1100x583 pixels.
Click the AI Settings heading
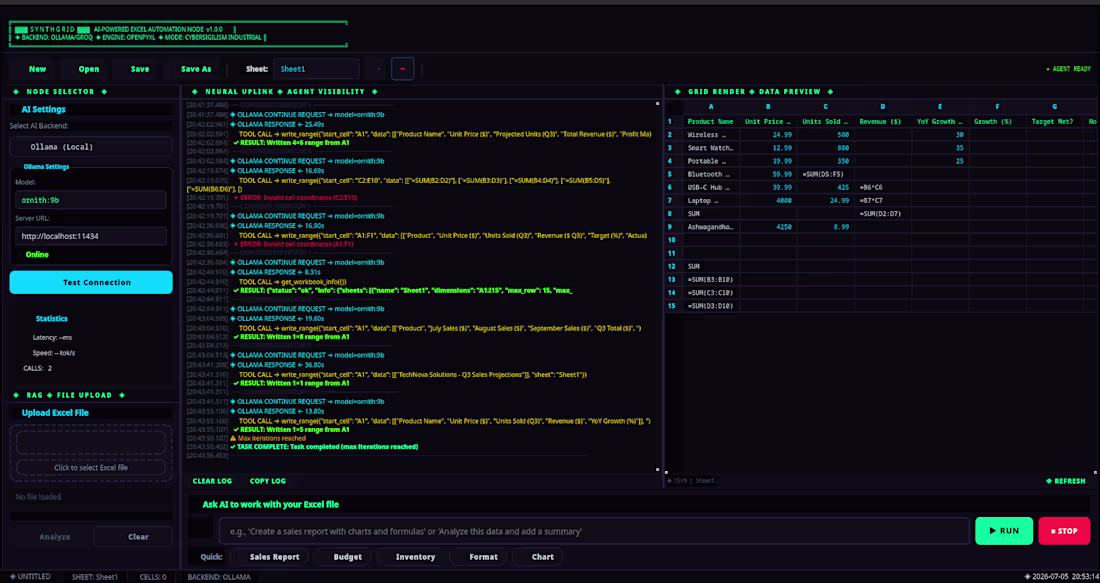coord(43,109)
